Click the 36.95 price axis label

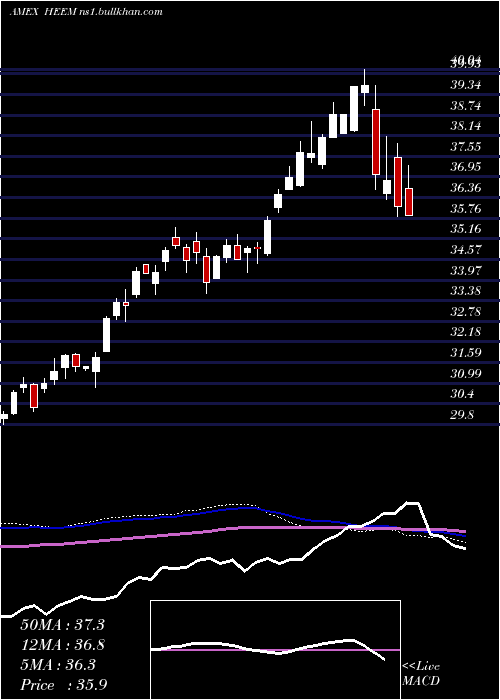pyautogui.click(x=466, y=167)
